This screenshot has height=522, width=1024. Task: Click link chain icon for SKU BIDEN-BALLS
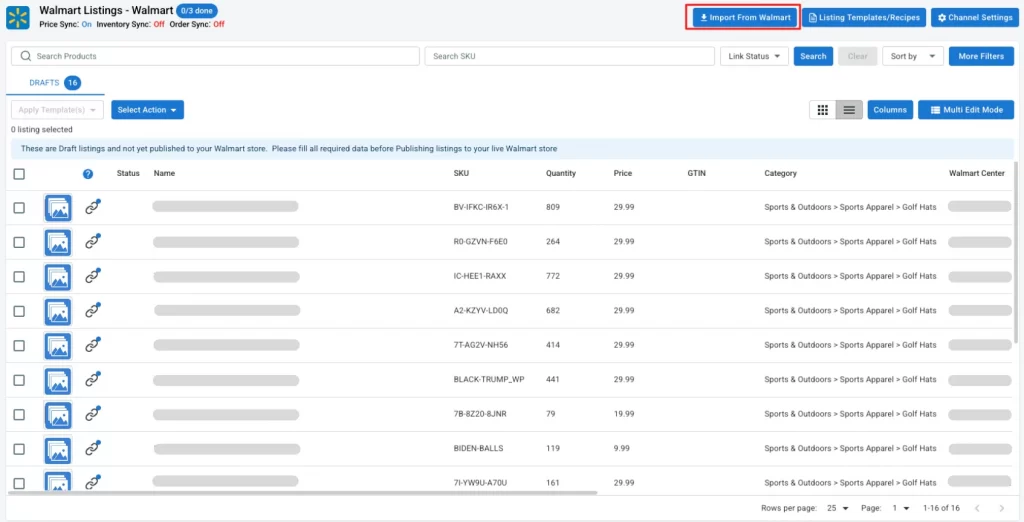point(93,449)
